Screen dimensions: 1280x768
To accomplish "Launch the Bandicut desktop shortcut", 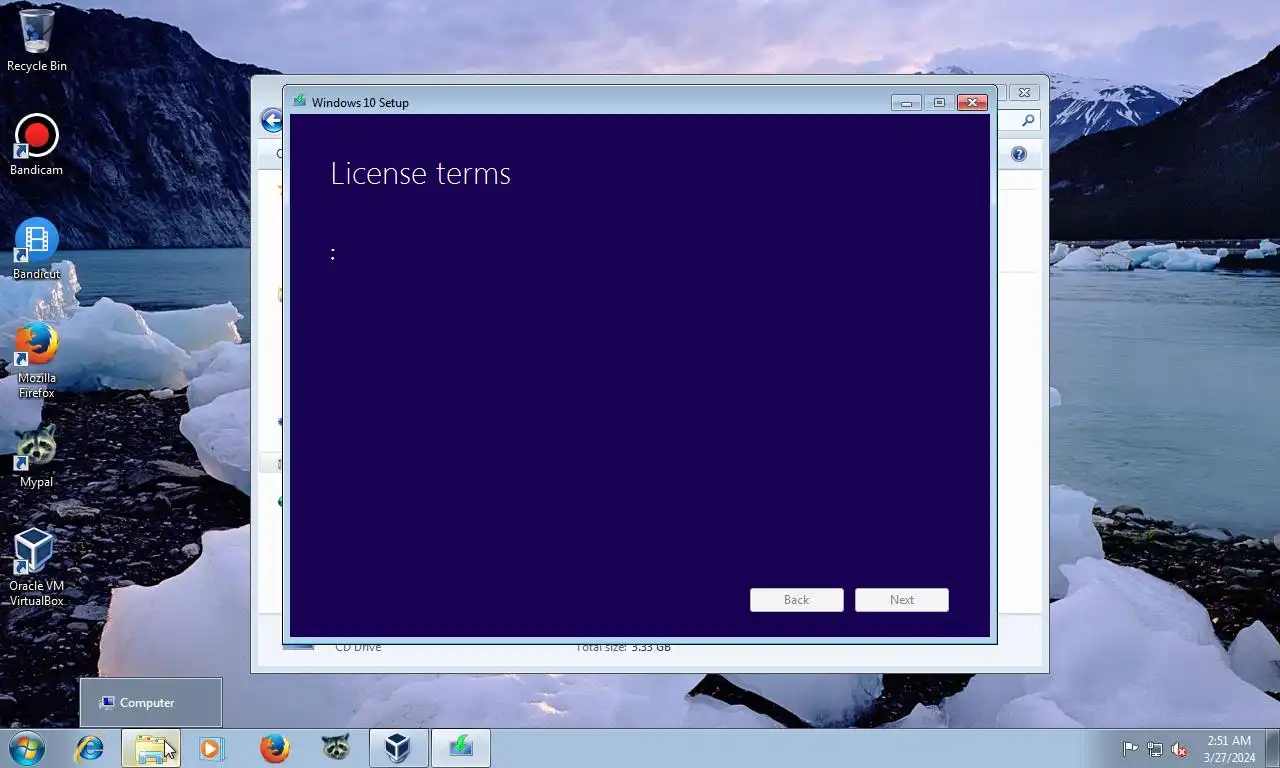I will coord(37,249).
